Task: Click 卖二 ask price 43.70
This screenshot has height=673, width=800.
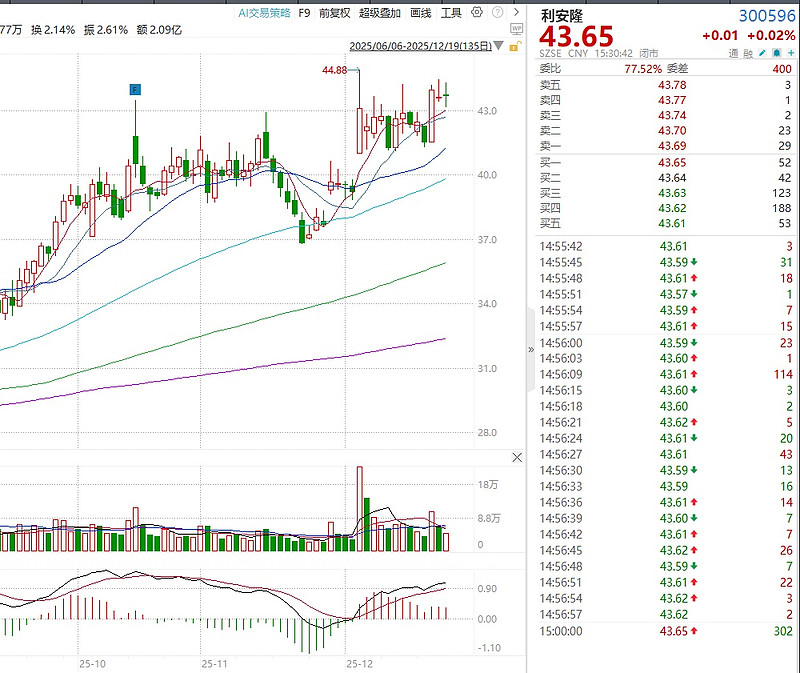Action: pyautogui.click(x=672, y=131)
